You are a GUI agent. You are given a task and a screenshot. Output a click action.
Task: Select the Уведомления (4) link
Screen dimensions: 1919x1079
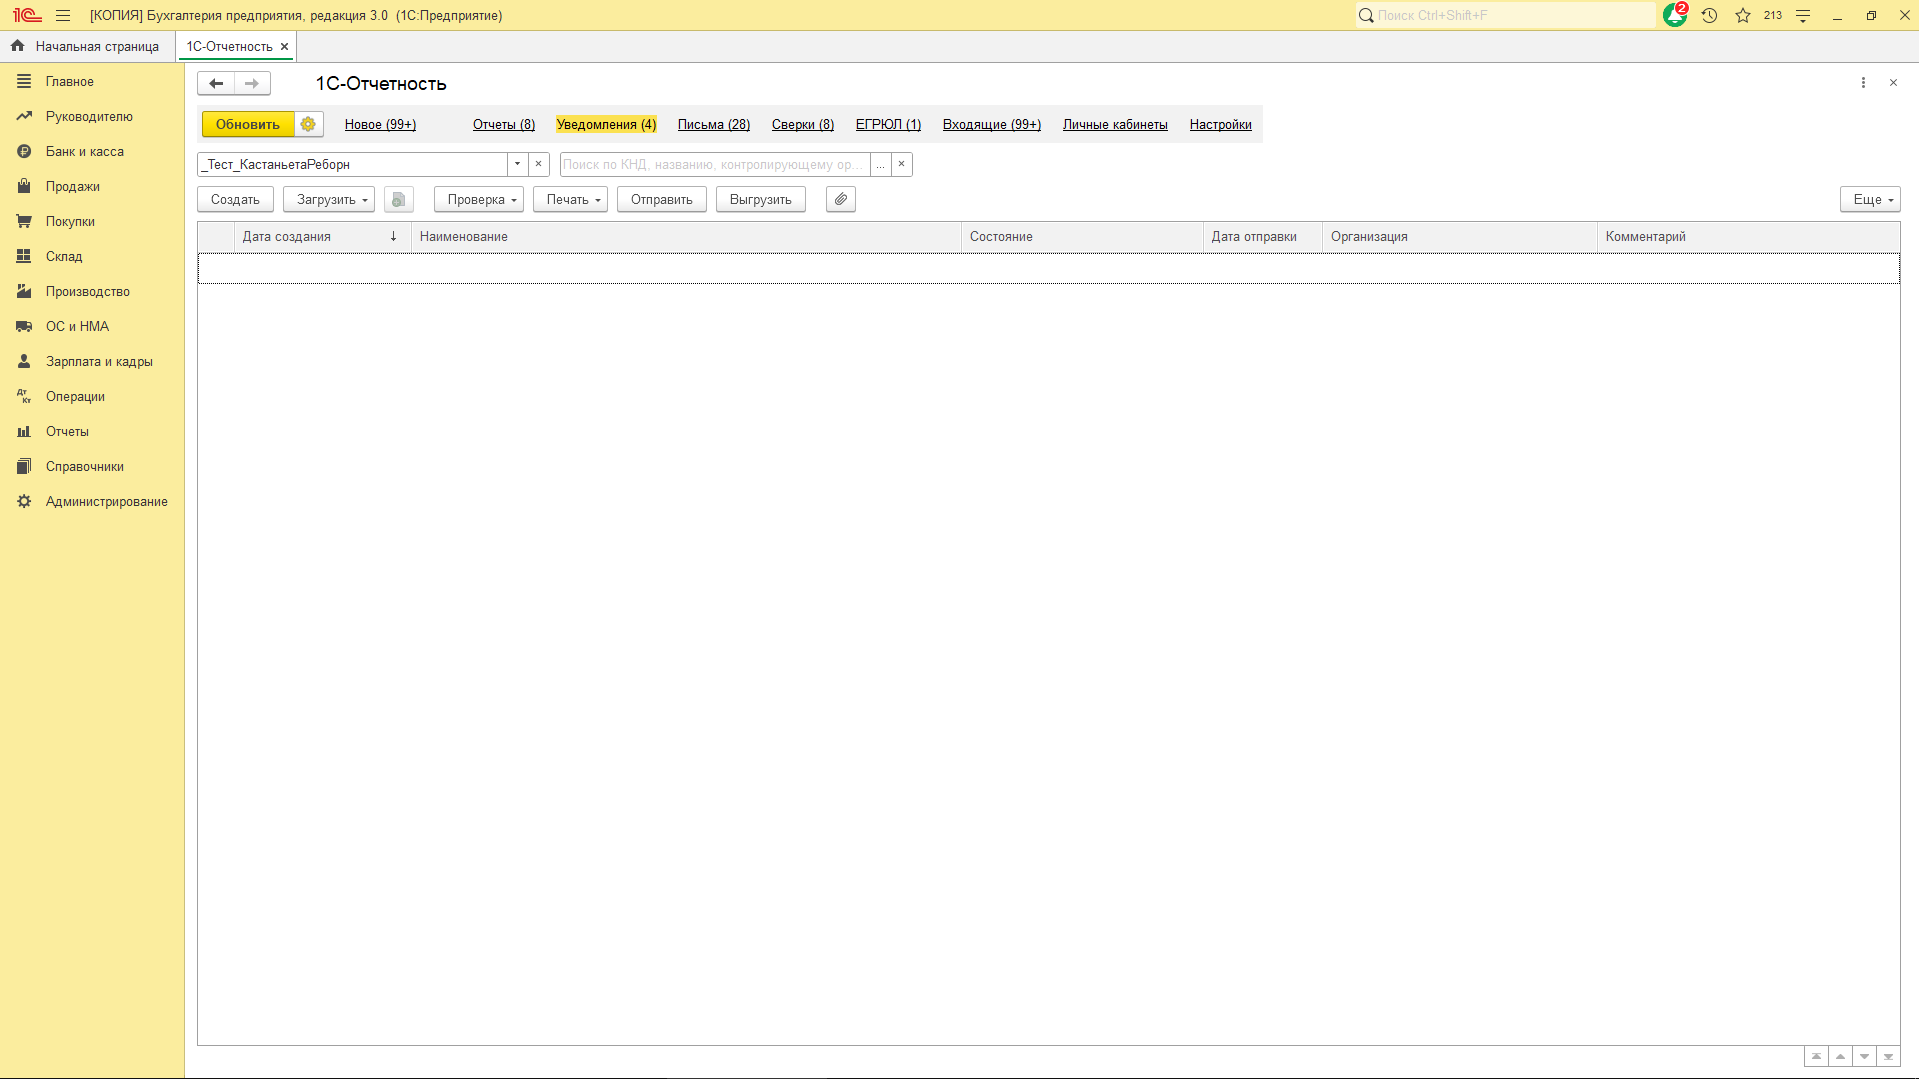pos(606,124)
